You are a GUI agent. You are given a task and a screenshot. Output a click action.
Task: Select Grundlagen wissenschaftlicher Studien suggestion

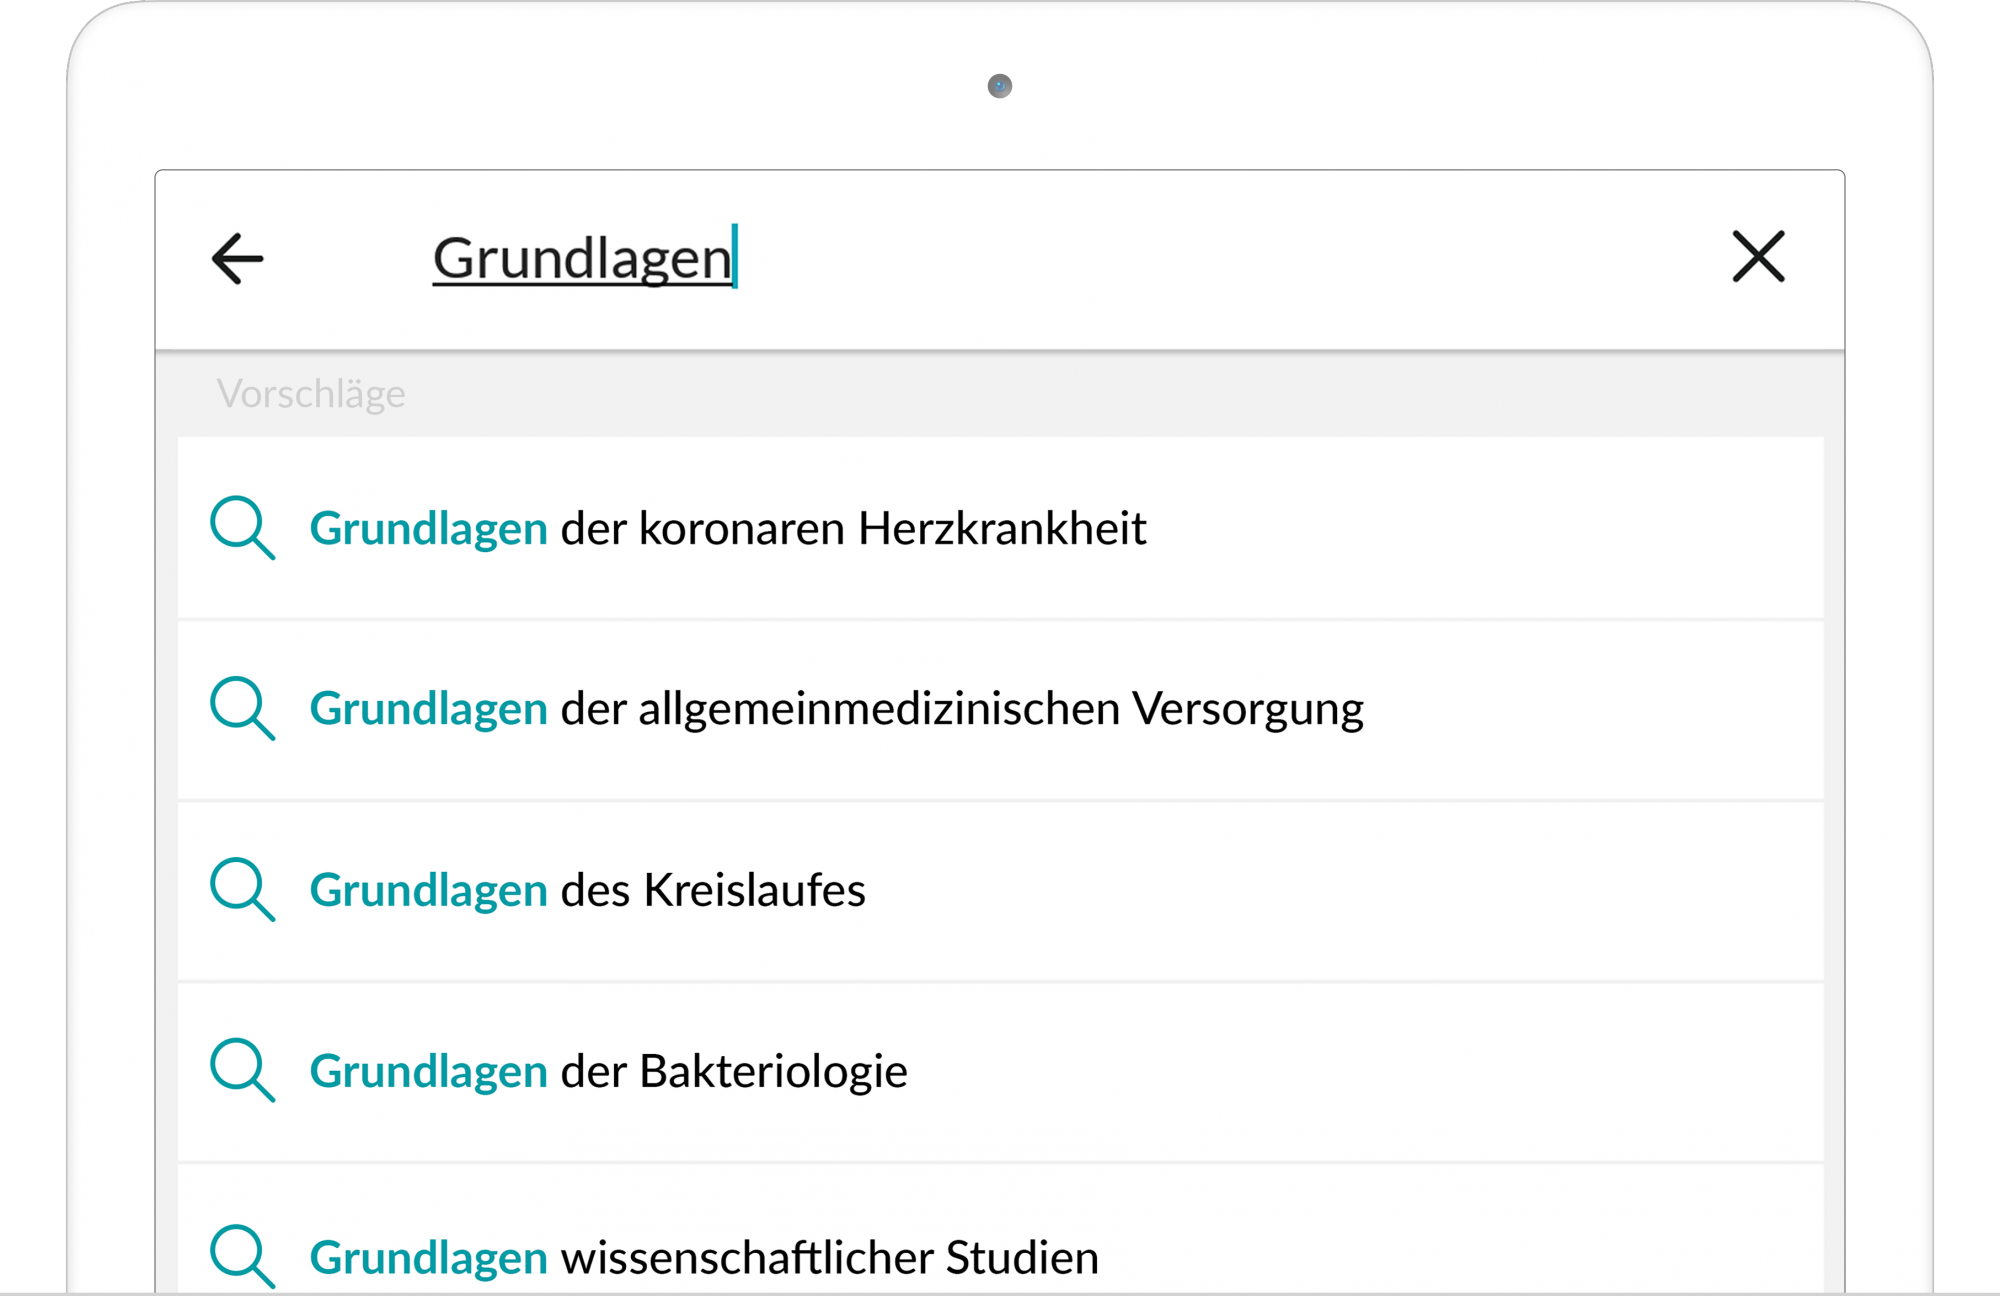coord(1001,1230)
